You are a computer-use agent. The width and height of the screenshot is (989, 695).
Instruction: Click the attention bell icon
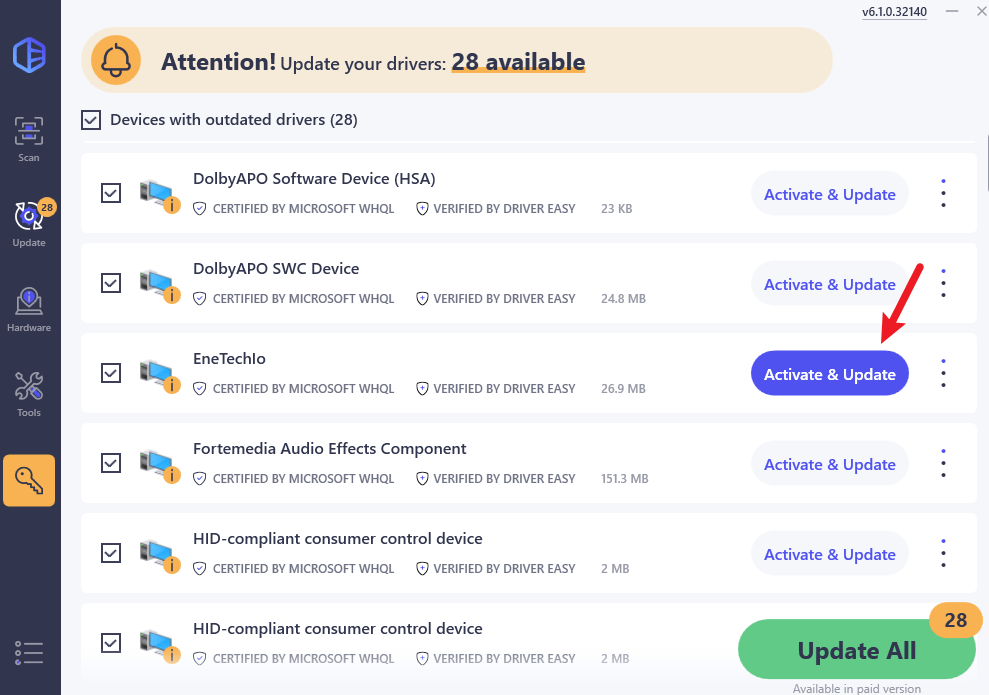point(116,61)
